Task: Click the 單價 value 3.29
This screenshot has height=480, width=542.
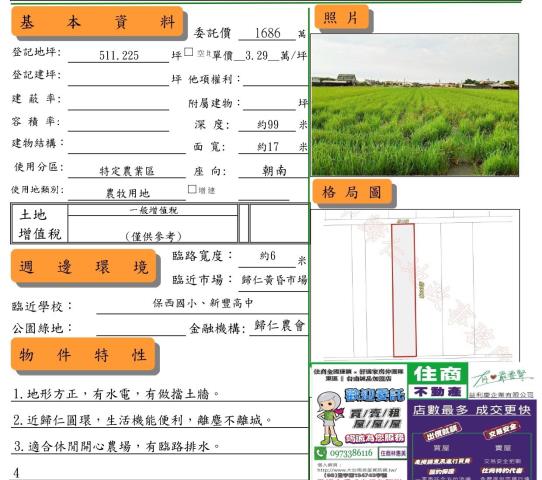Action: point(256,55)
